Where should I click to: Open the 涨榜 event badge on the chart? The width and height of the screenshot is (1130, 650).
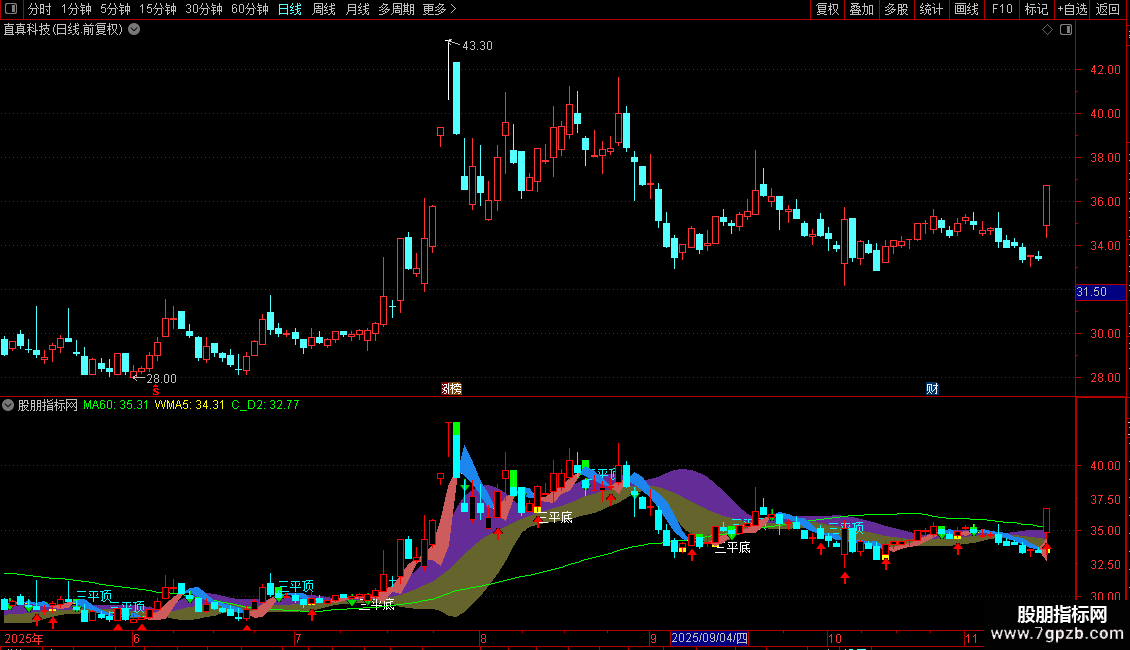pos(451,389)
